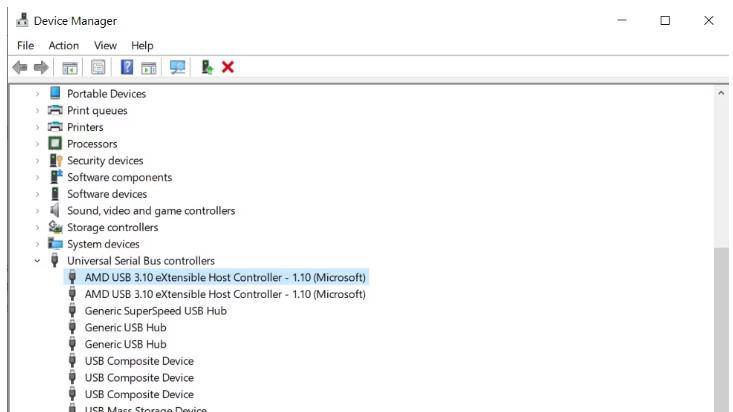Open the Action menu
Image resolution: width=733 pixels, height=412 pixels.
(x=64, y=45)
